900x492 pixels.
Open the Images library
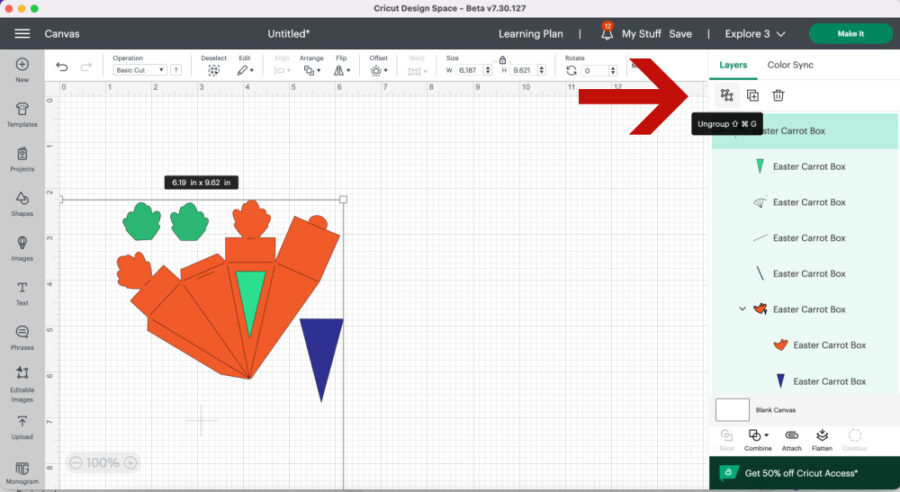[x=21, y=247]
